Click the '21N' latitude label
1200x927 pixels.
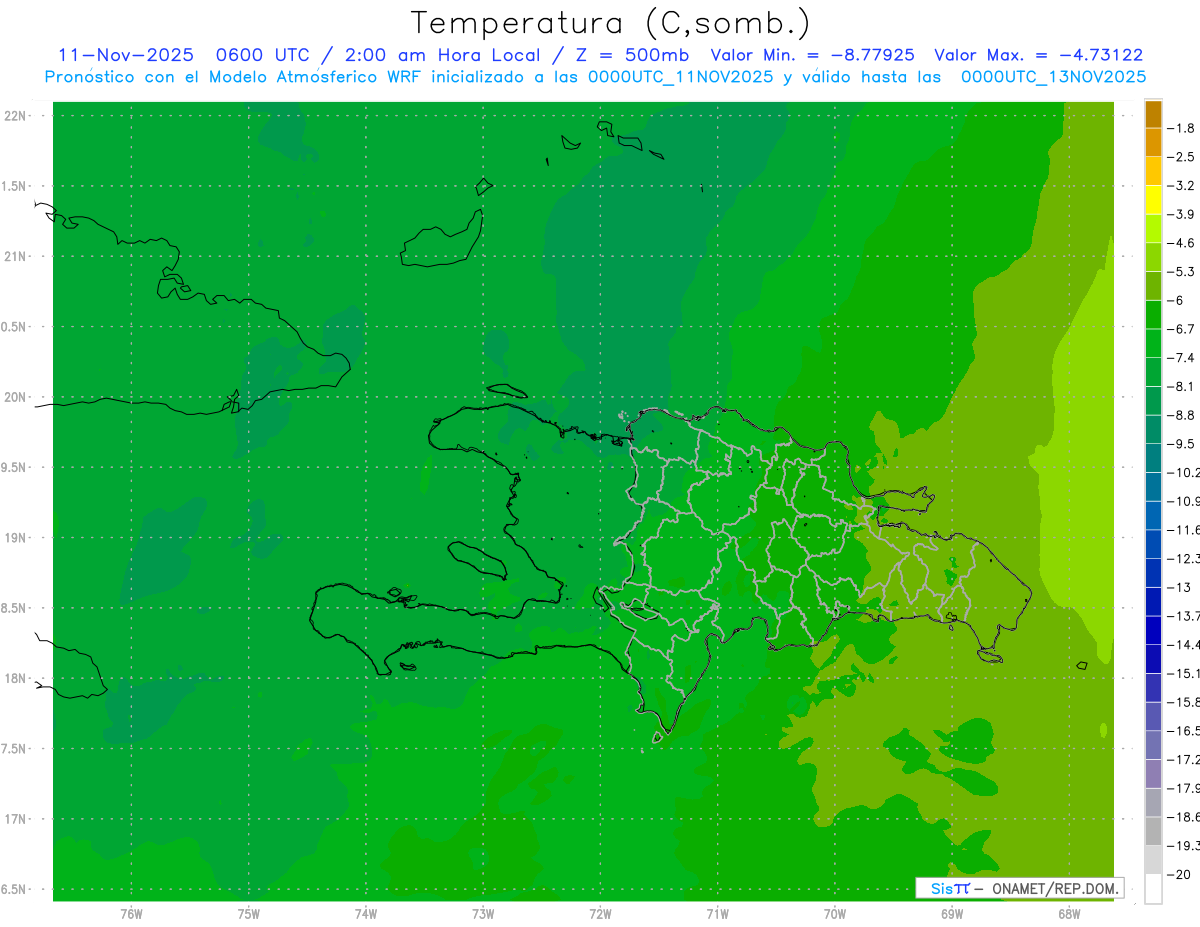point(15,257)
